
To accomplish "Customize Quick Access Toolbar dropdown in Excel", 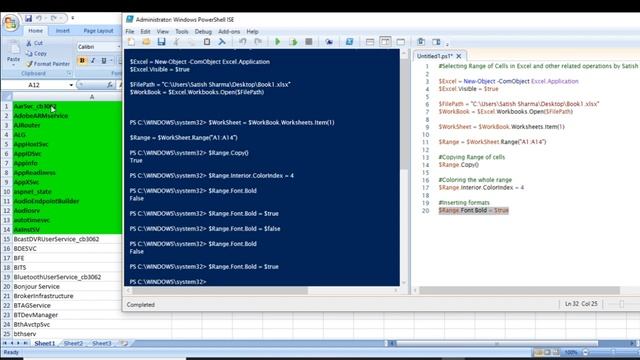I will (73, 18).
